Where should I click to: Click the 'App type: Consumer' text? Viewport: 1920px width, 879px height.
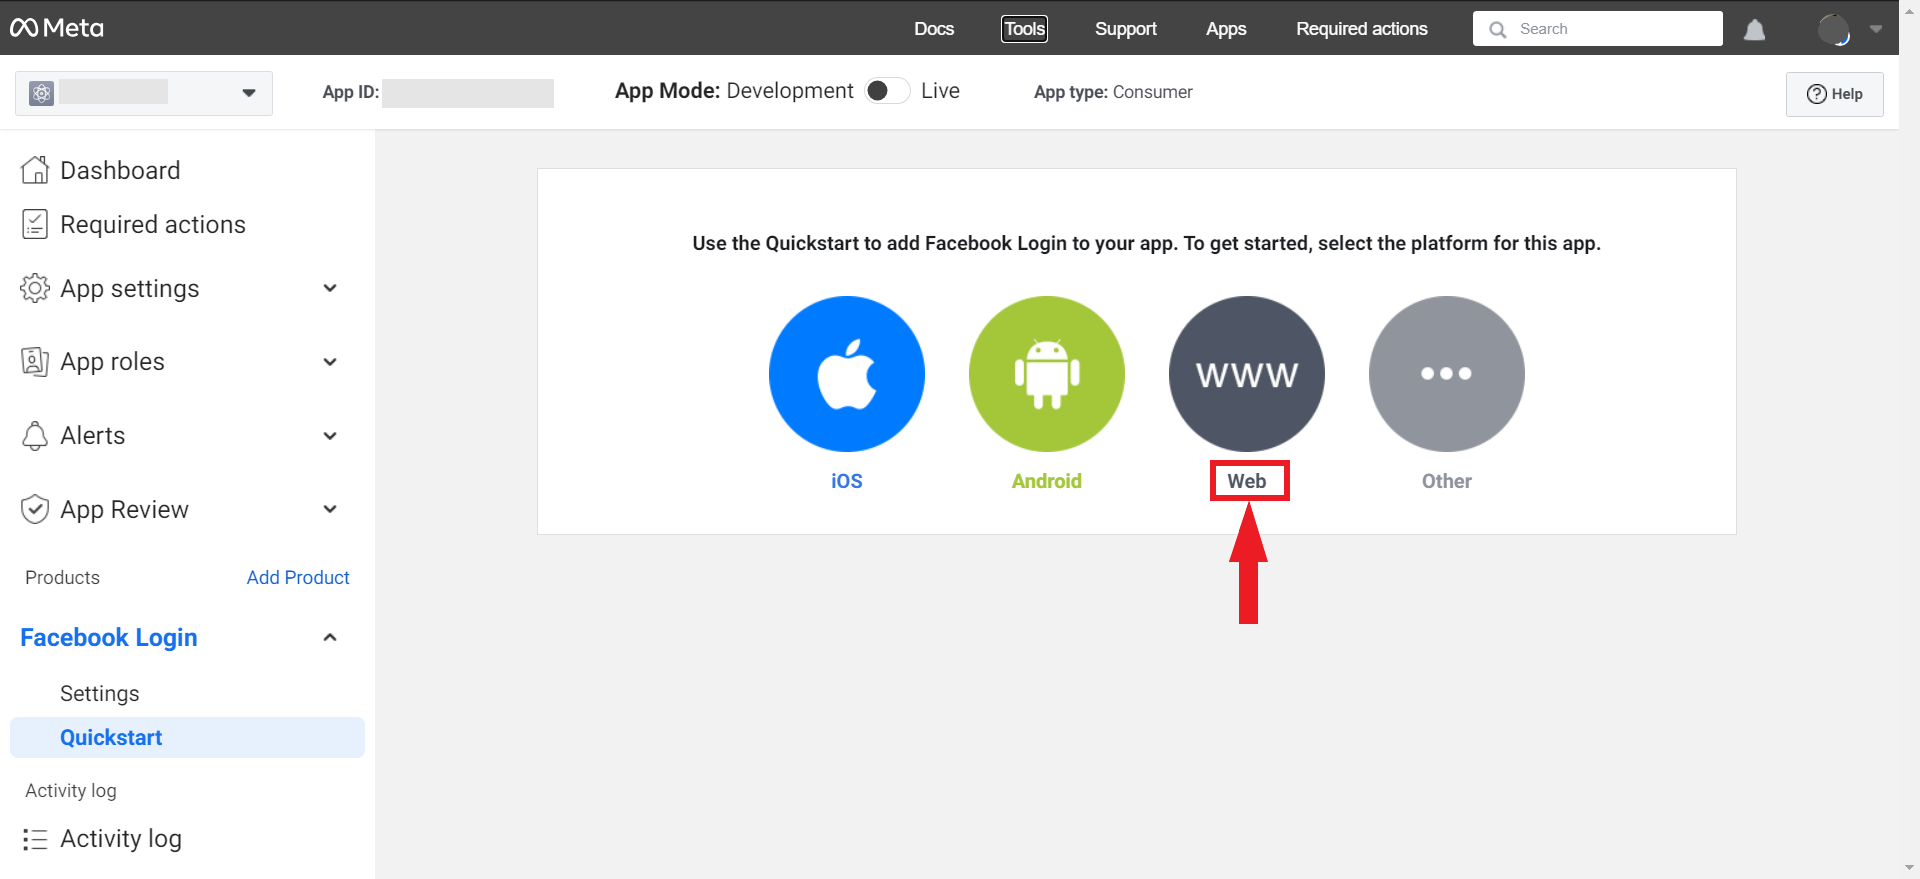point(1113,92)
